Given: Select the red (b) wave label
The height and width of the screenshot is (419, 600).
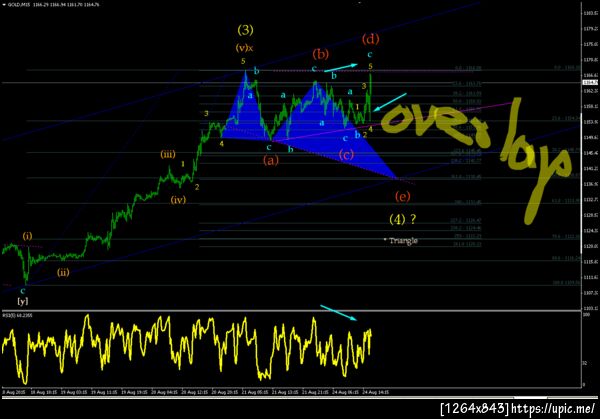Looking at the screenshot, I should click(320, 54).
